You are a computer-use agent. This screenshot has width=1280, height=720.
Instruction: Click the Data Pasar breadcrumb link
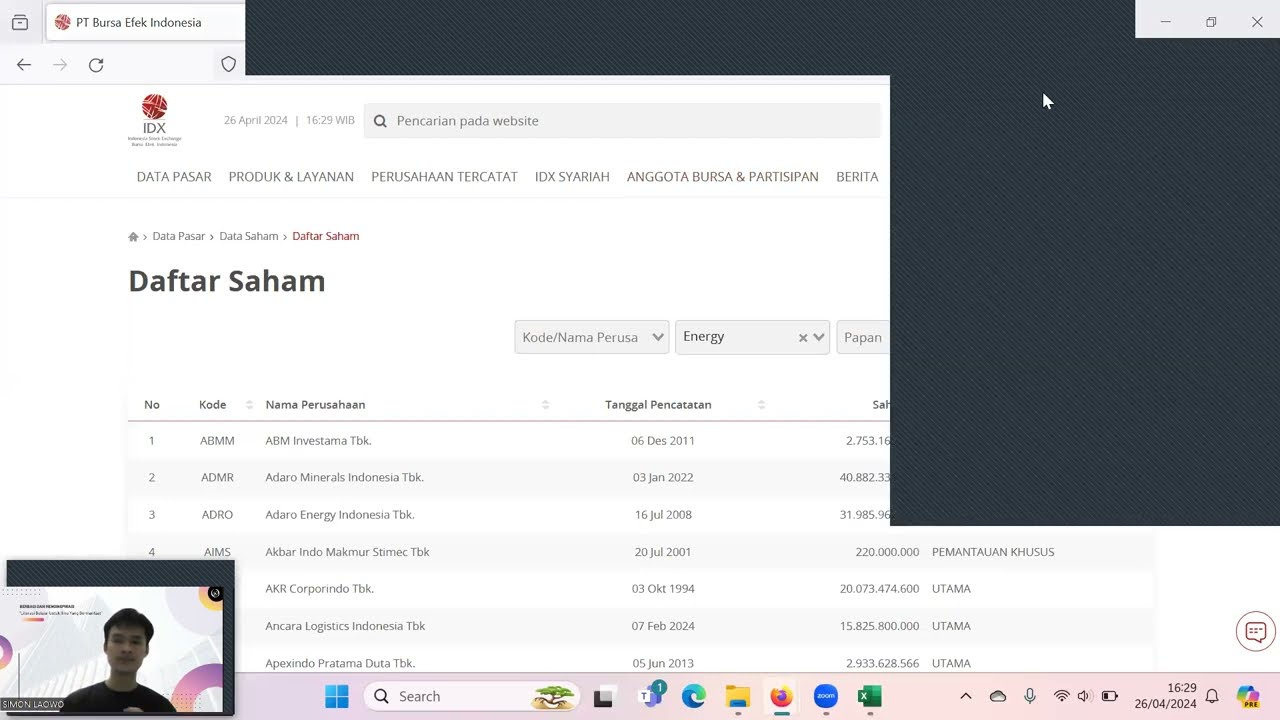[x=179, y=237]
